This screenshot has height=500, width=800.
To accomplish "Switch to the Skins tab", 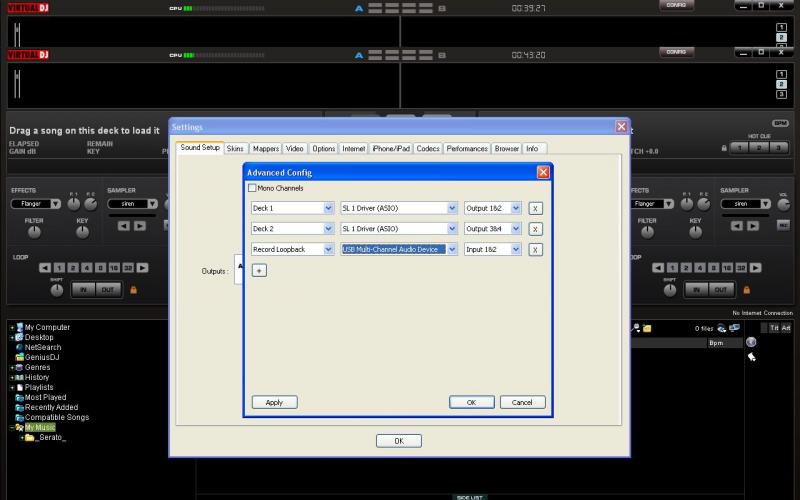I will pyautogui.click(x=235, y=148).
